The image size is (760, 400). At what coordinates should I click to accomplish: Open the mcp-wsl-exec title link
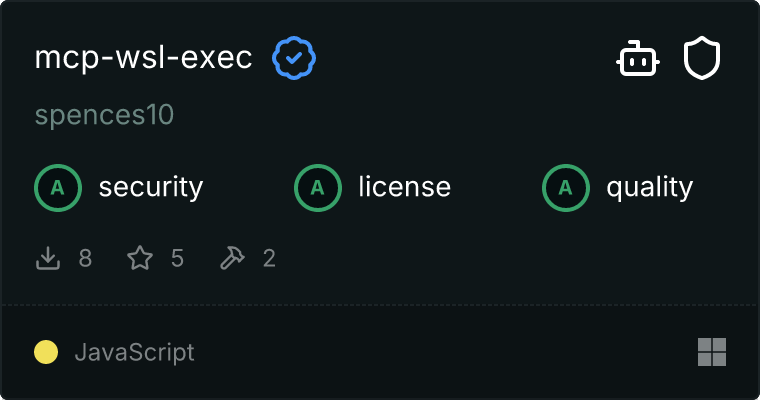coord(143,59)
